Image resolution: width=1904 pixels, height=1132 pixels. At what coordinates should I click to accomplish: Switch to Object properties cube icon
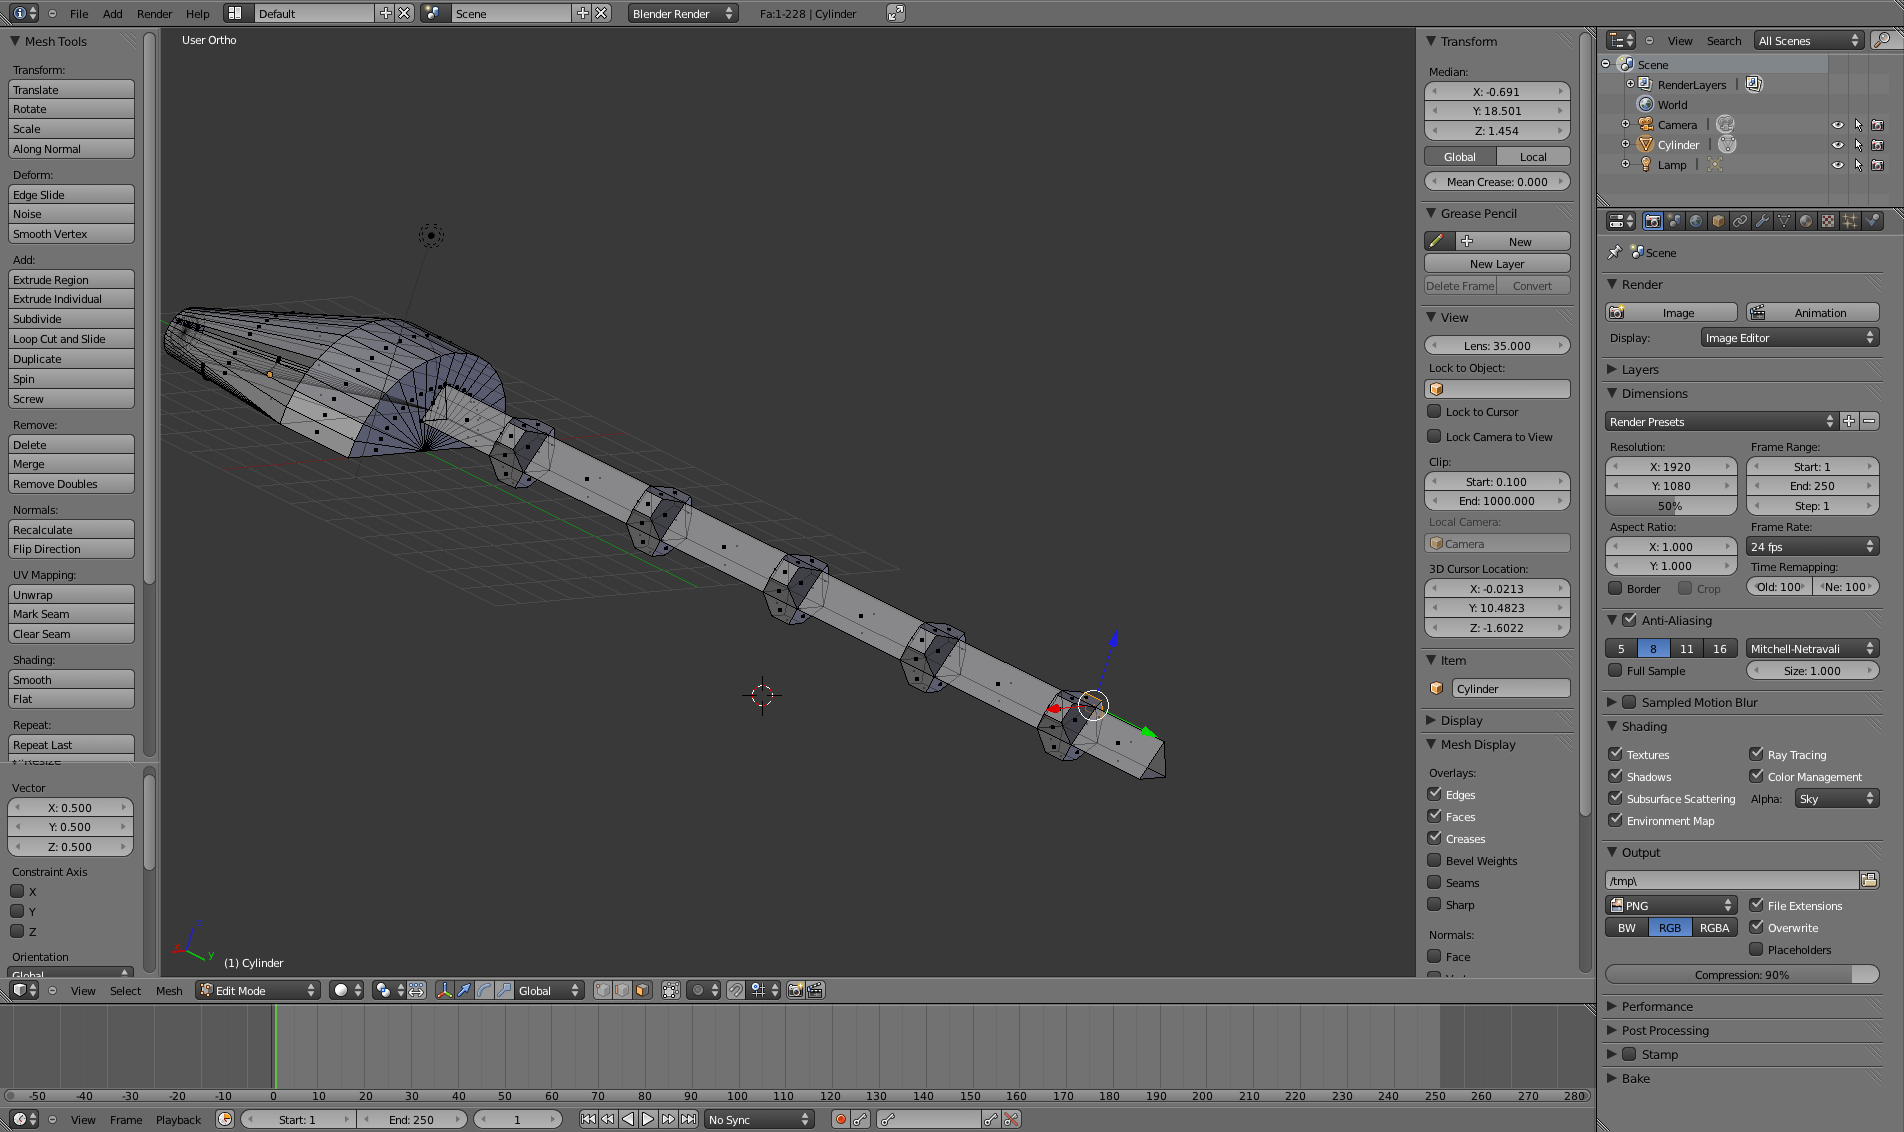(1717, 221)
